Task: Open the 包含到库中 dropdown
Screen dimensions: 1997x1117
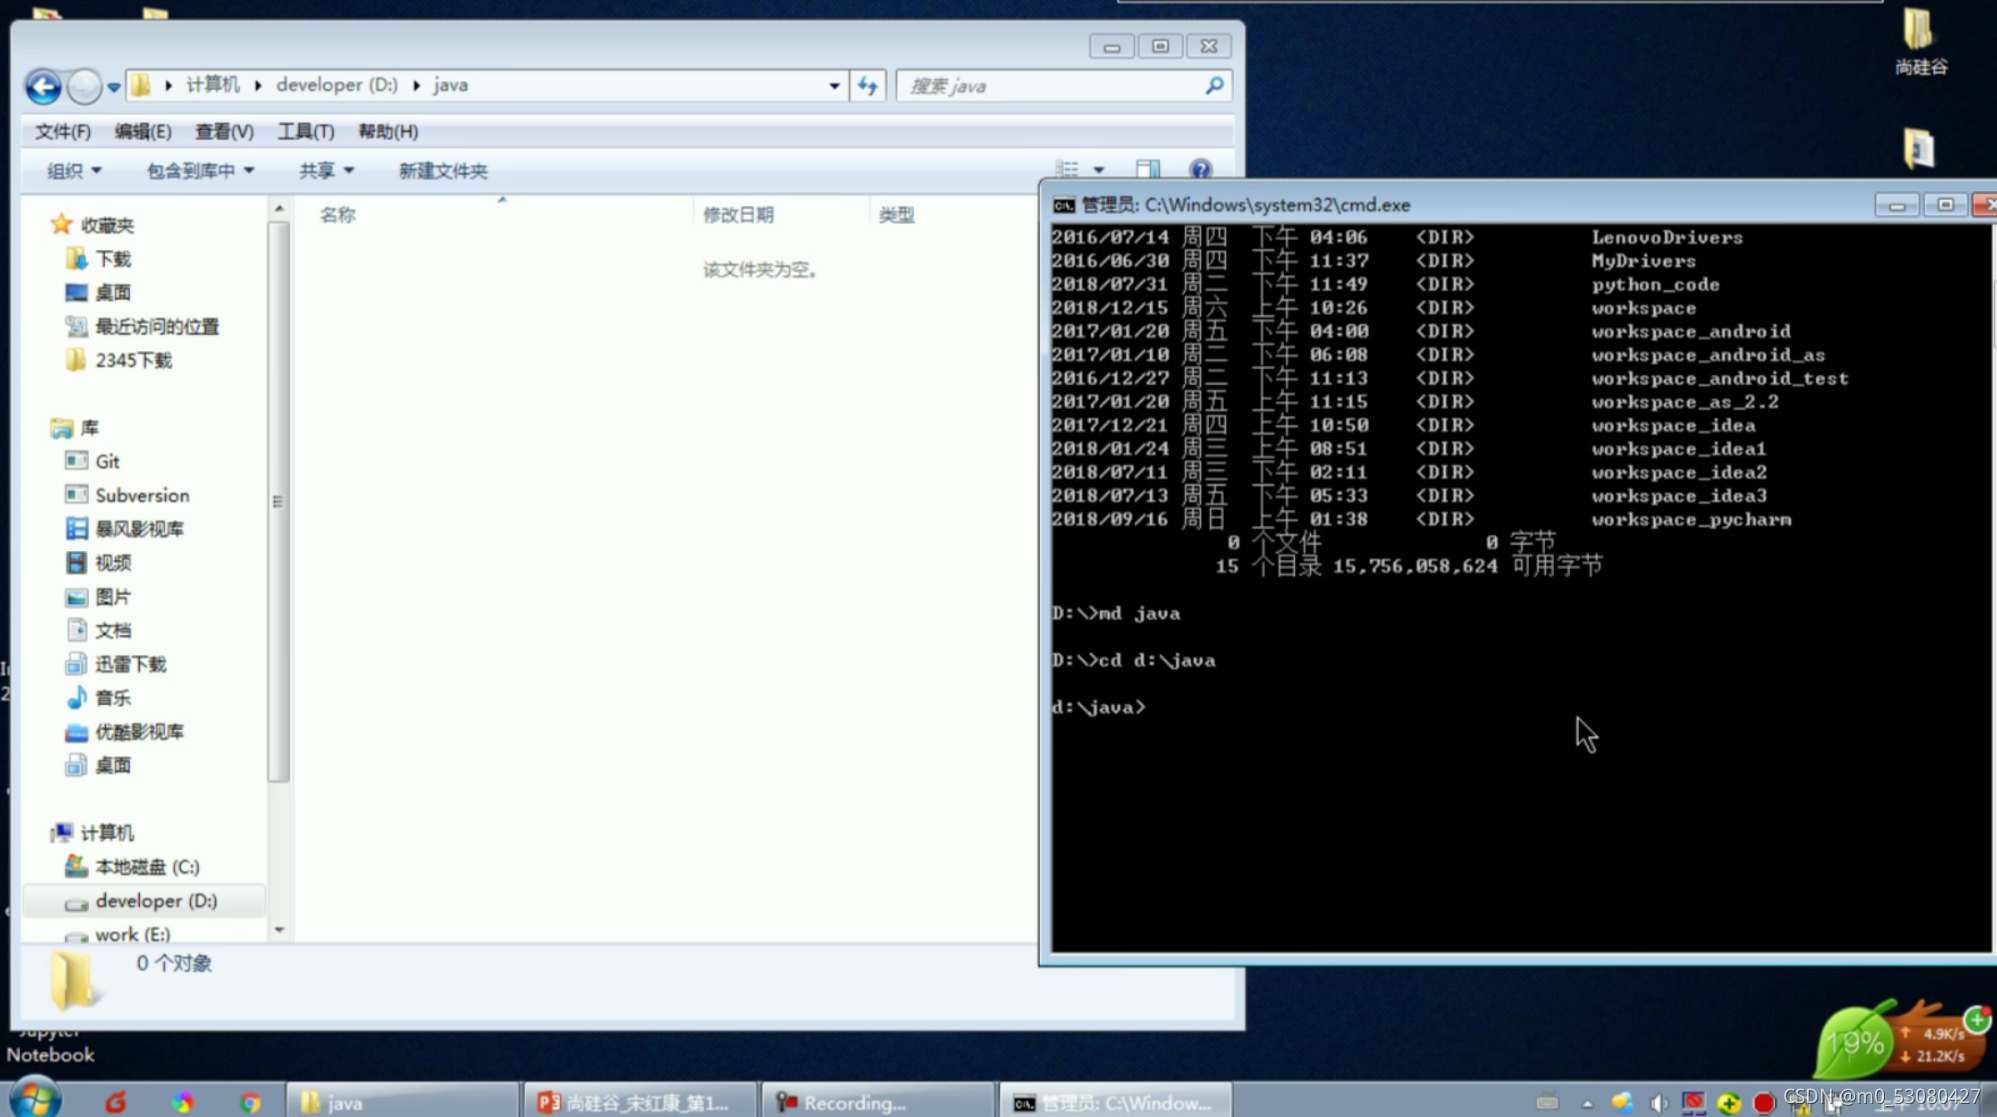Action: [x=199, y=171]
